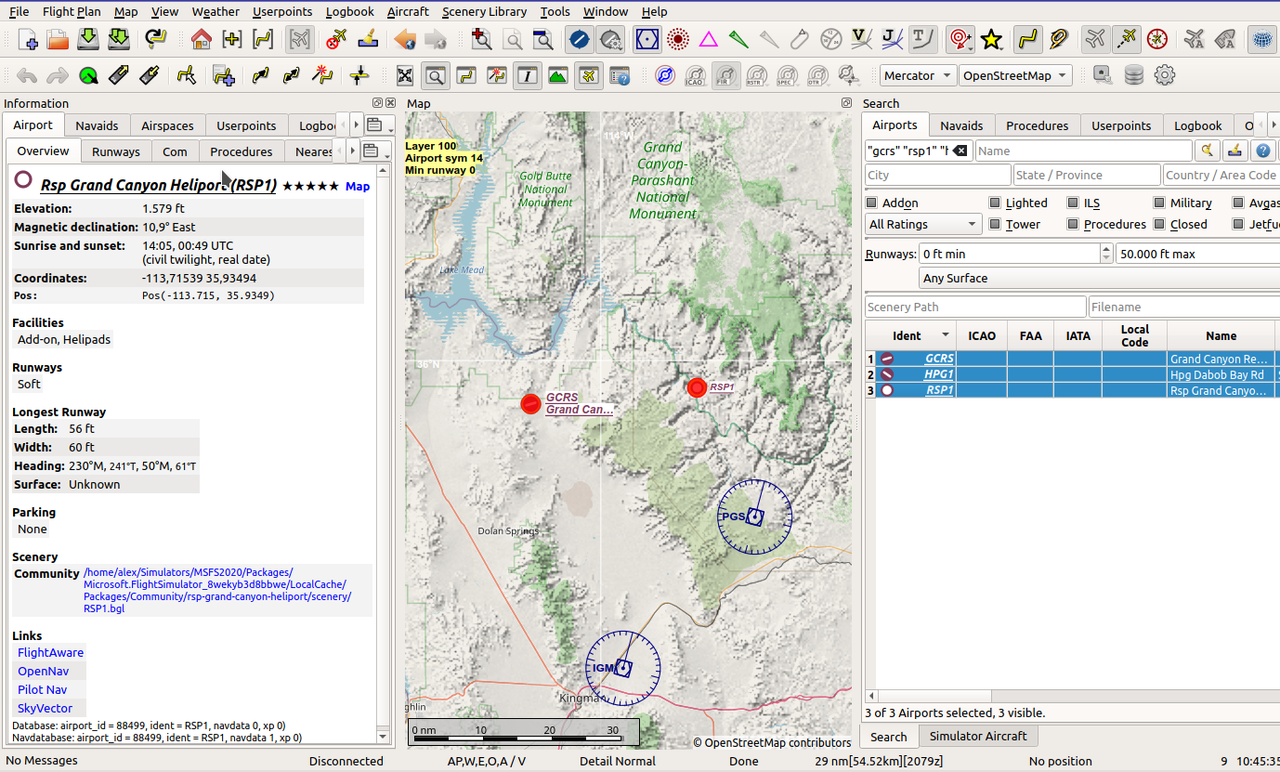Screen dimensions: 1280x772
Task: Open options gear icon
Action: point(1164,76)
